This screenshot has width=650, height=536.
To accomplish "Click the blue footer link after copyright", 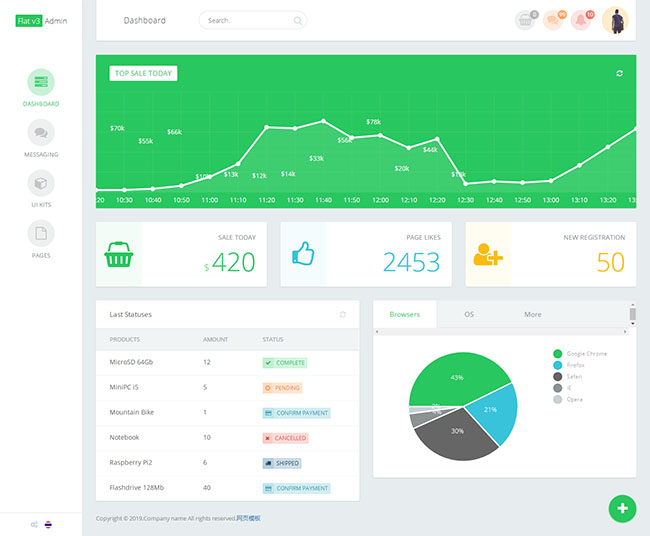I will click(x=248, y=518).
